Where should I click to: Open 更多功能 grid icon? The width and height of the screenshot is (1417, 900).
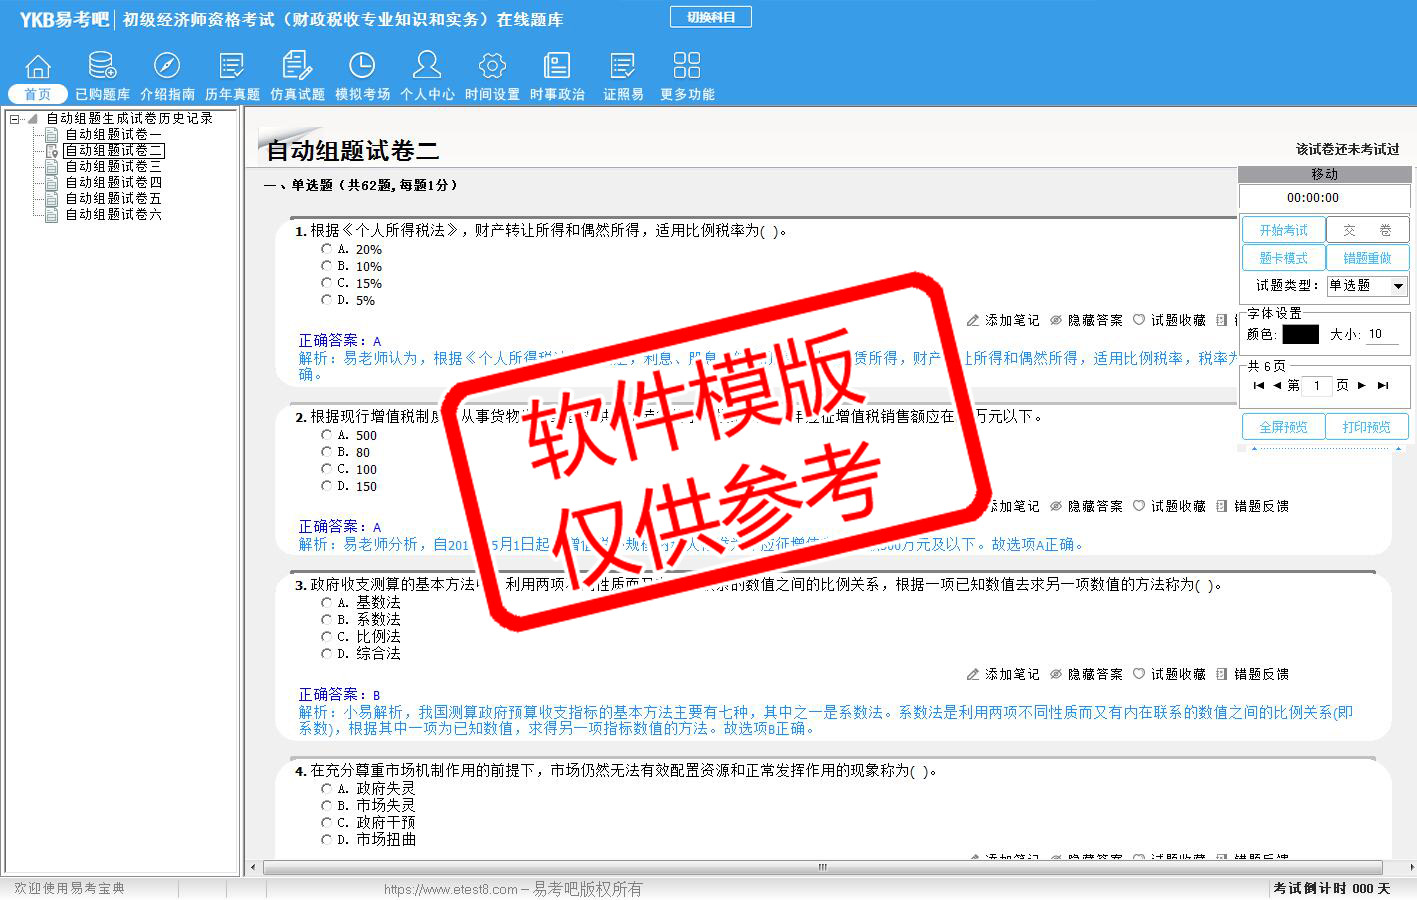point(687,67)
